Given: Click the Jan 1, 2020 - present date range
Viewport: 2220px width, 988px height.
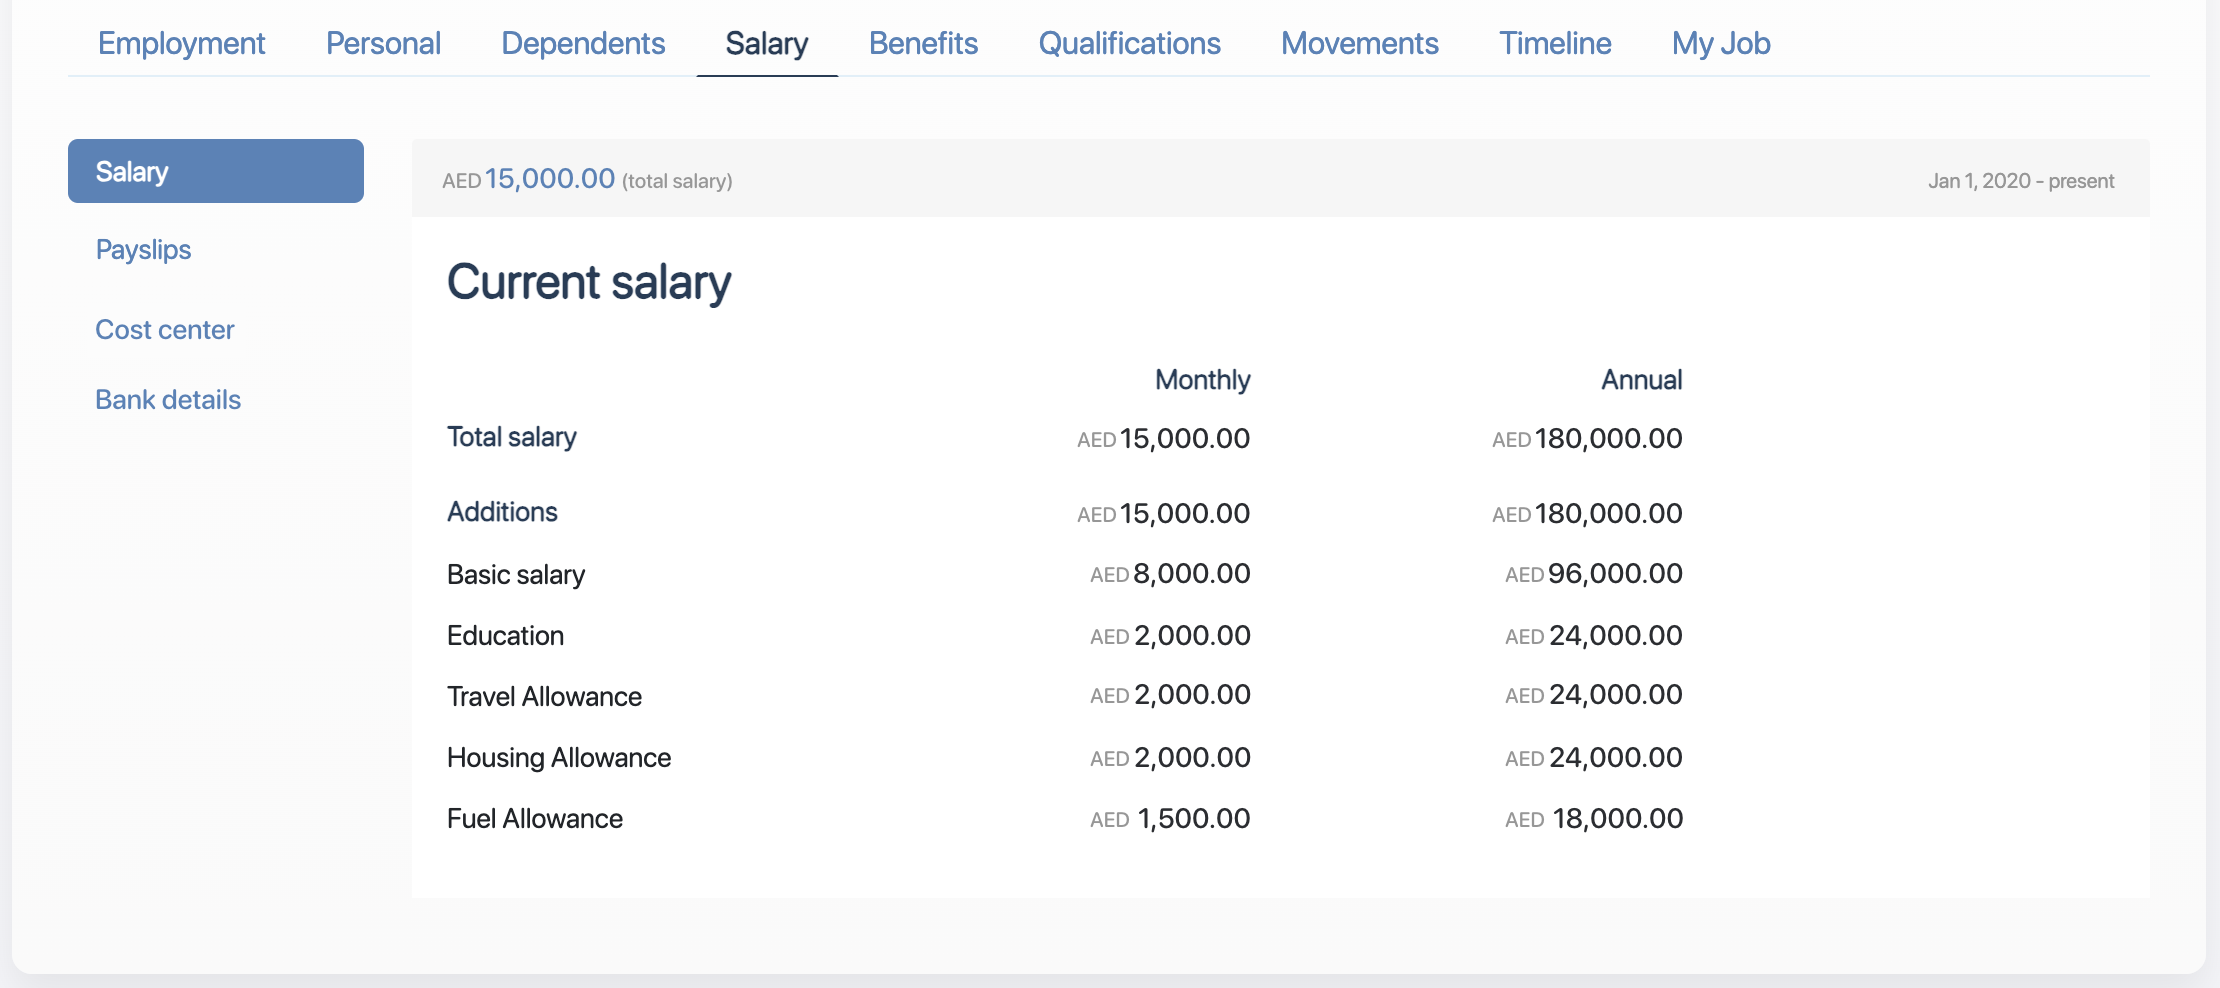Looking at the screenshot, I should (x=2020, y=181).
